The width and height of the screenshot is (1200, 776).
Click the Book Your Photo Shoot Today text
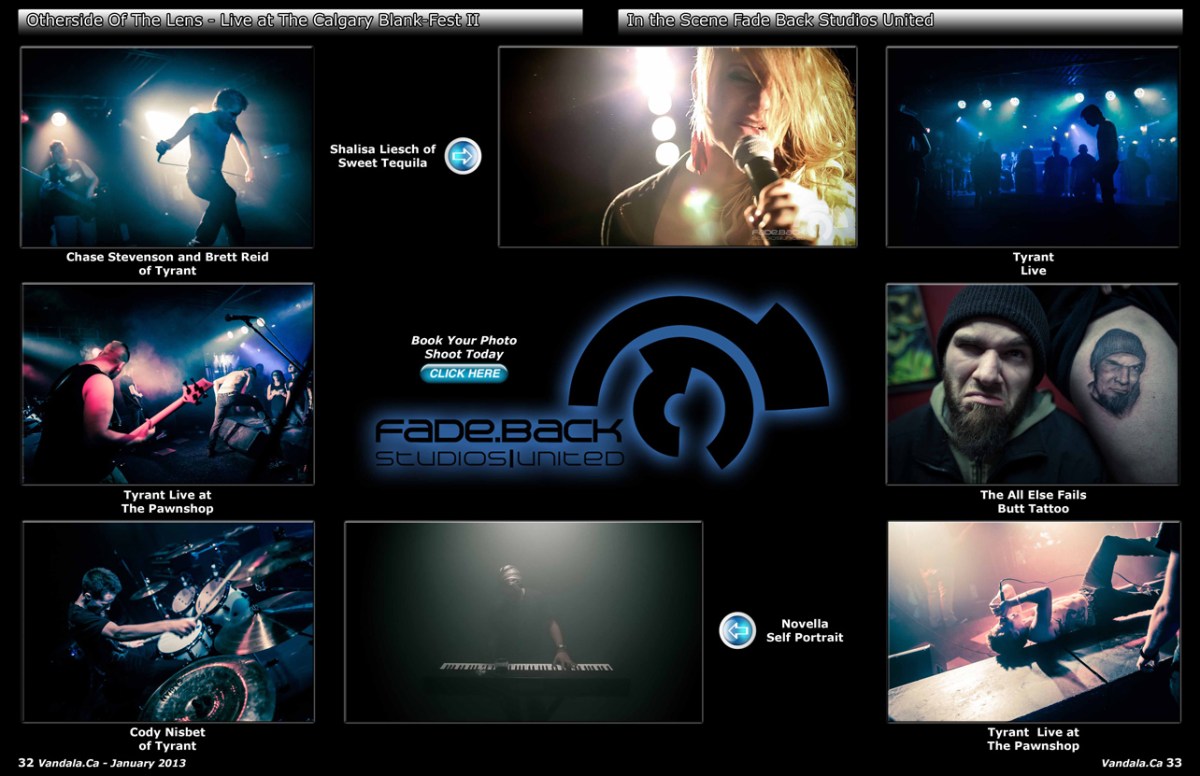(x=464, y=347)
